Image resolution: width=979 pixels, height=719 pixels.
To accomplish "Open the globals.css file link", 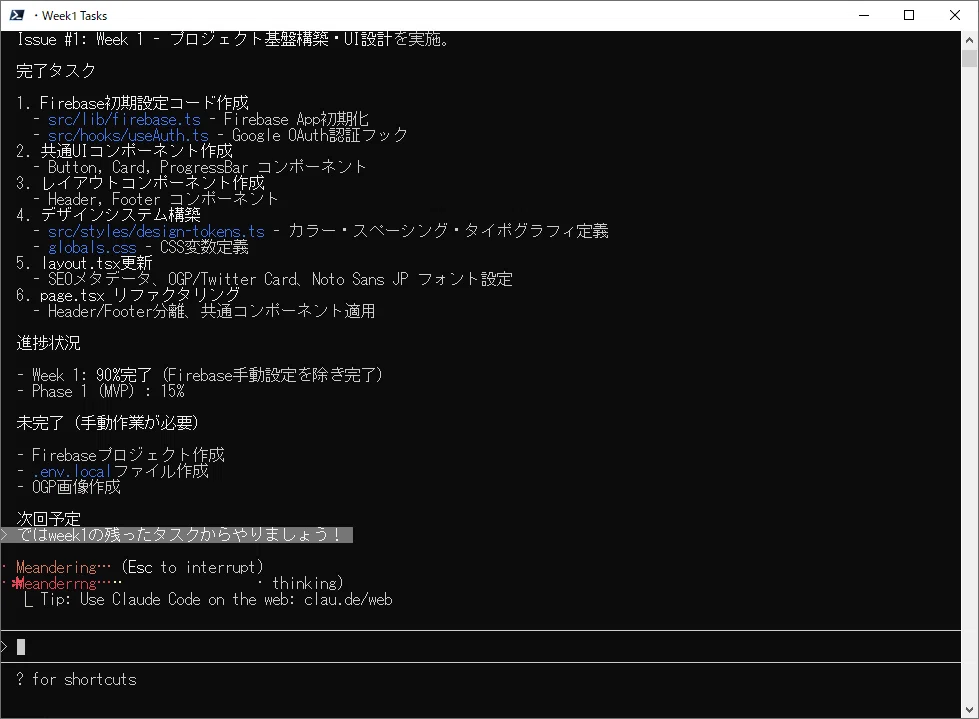I will (92, 247).
